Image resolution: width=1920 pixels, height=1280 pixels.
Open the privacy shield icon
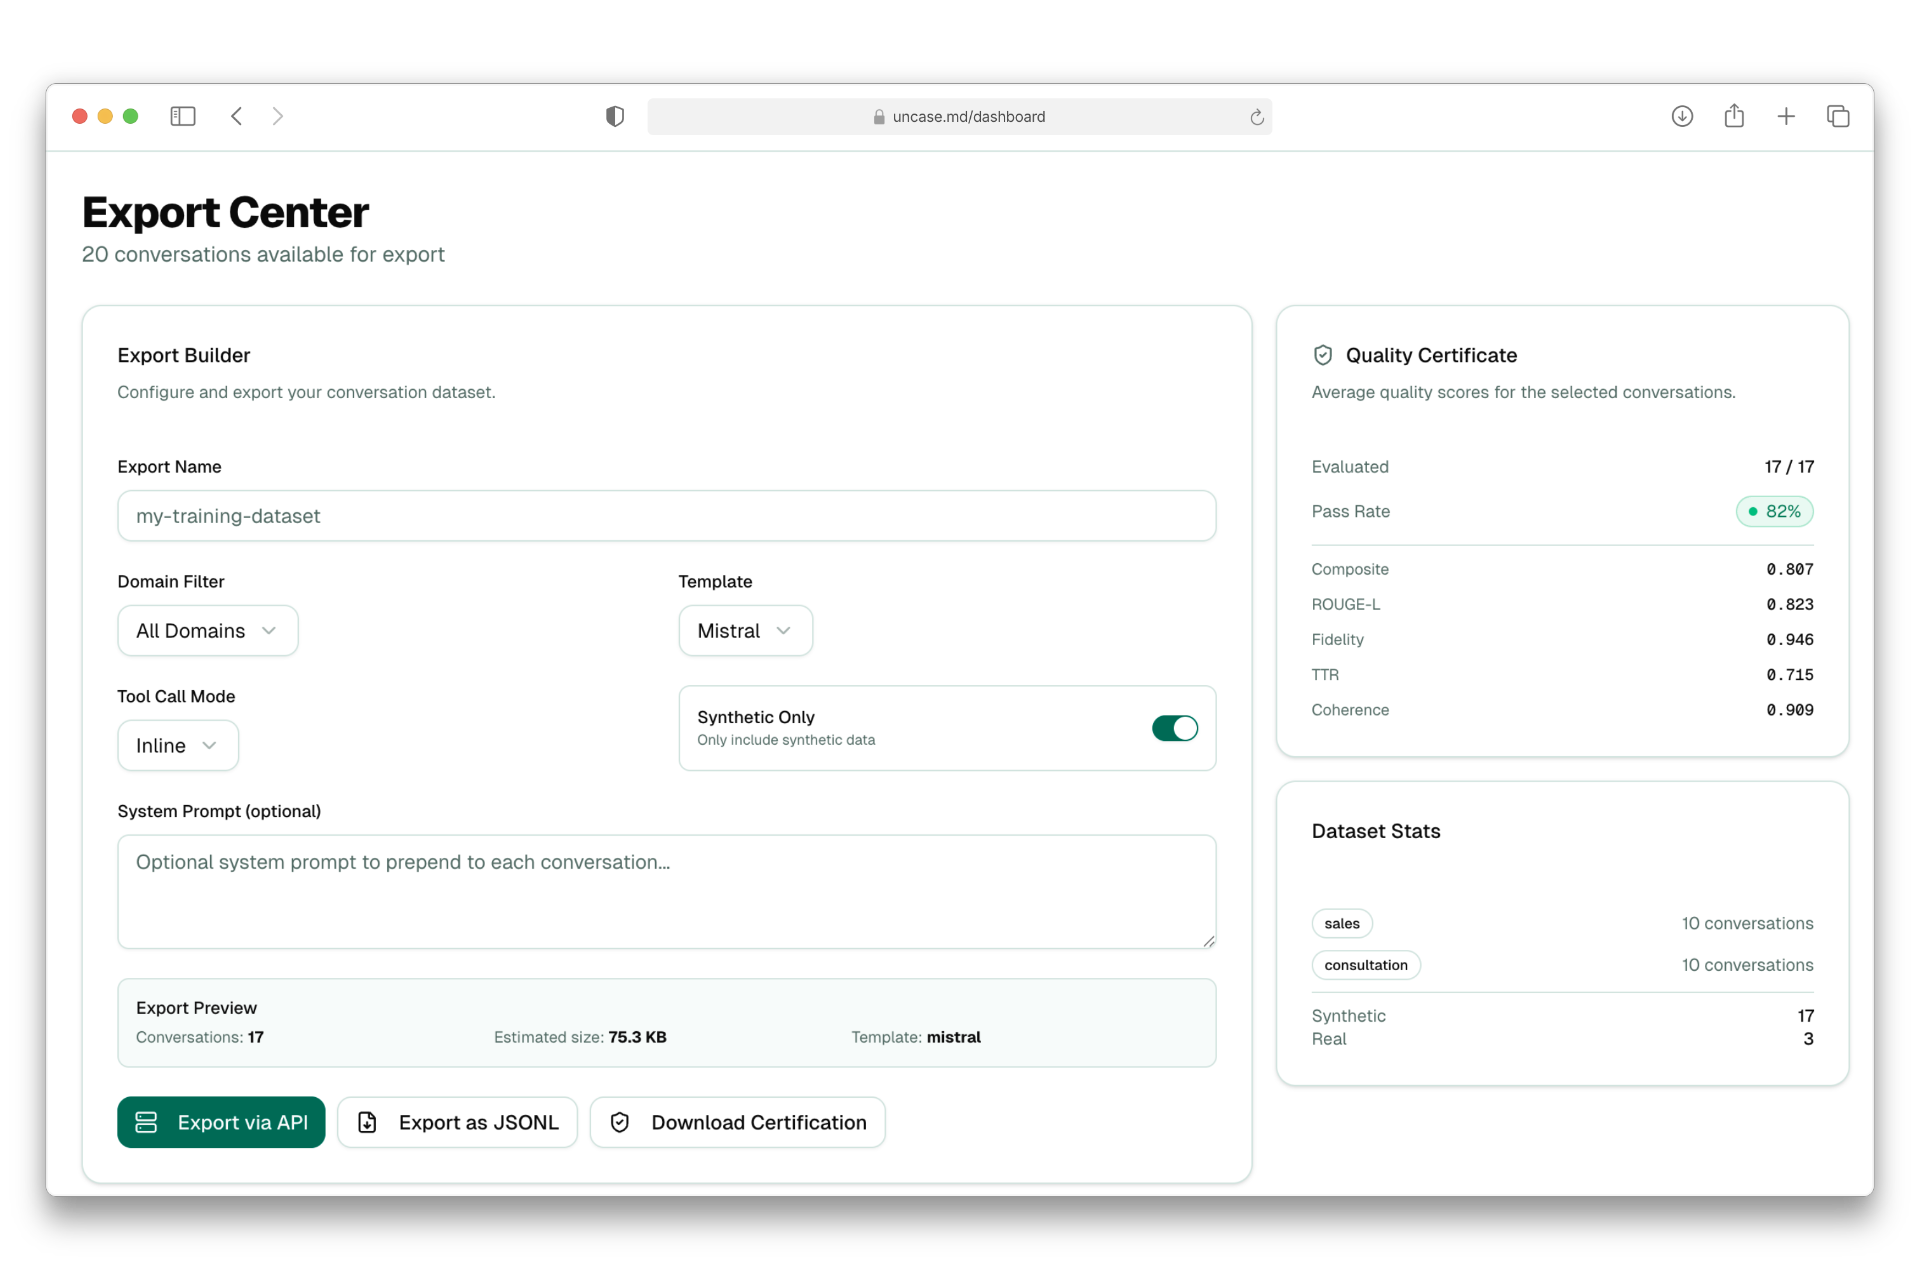click(x=615, y=116)
